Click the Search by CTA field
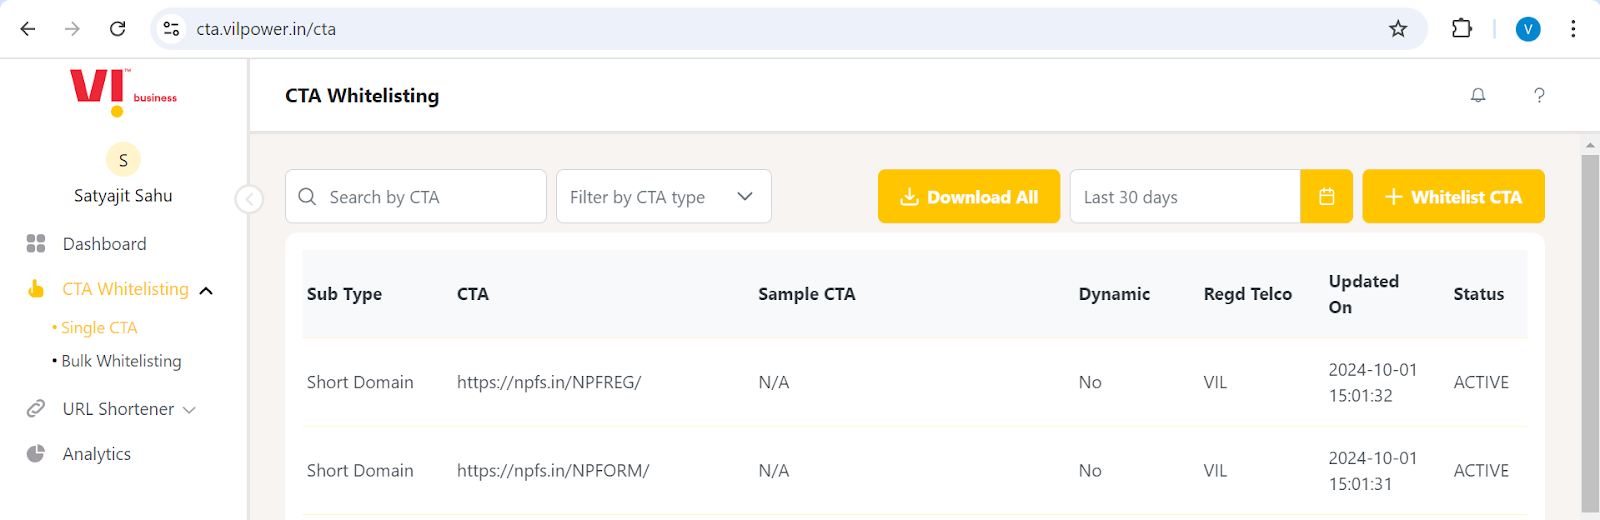1600x520 pixels. 415,196
